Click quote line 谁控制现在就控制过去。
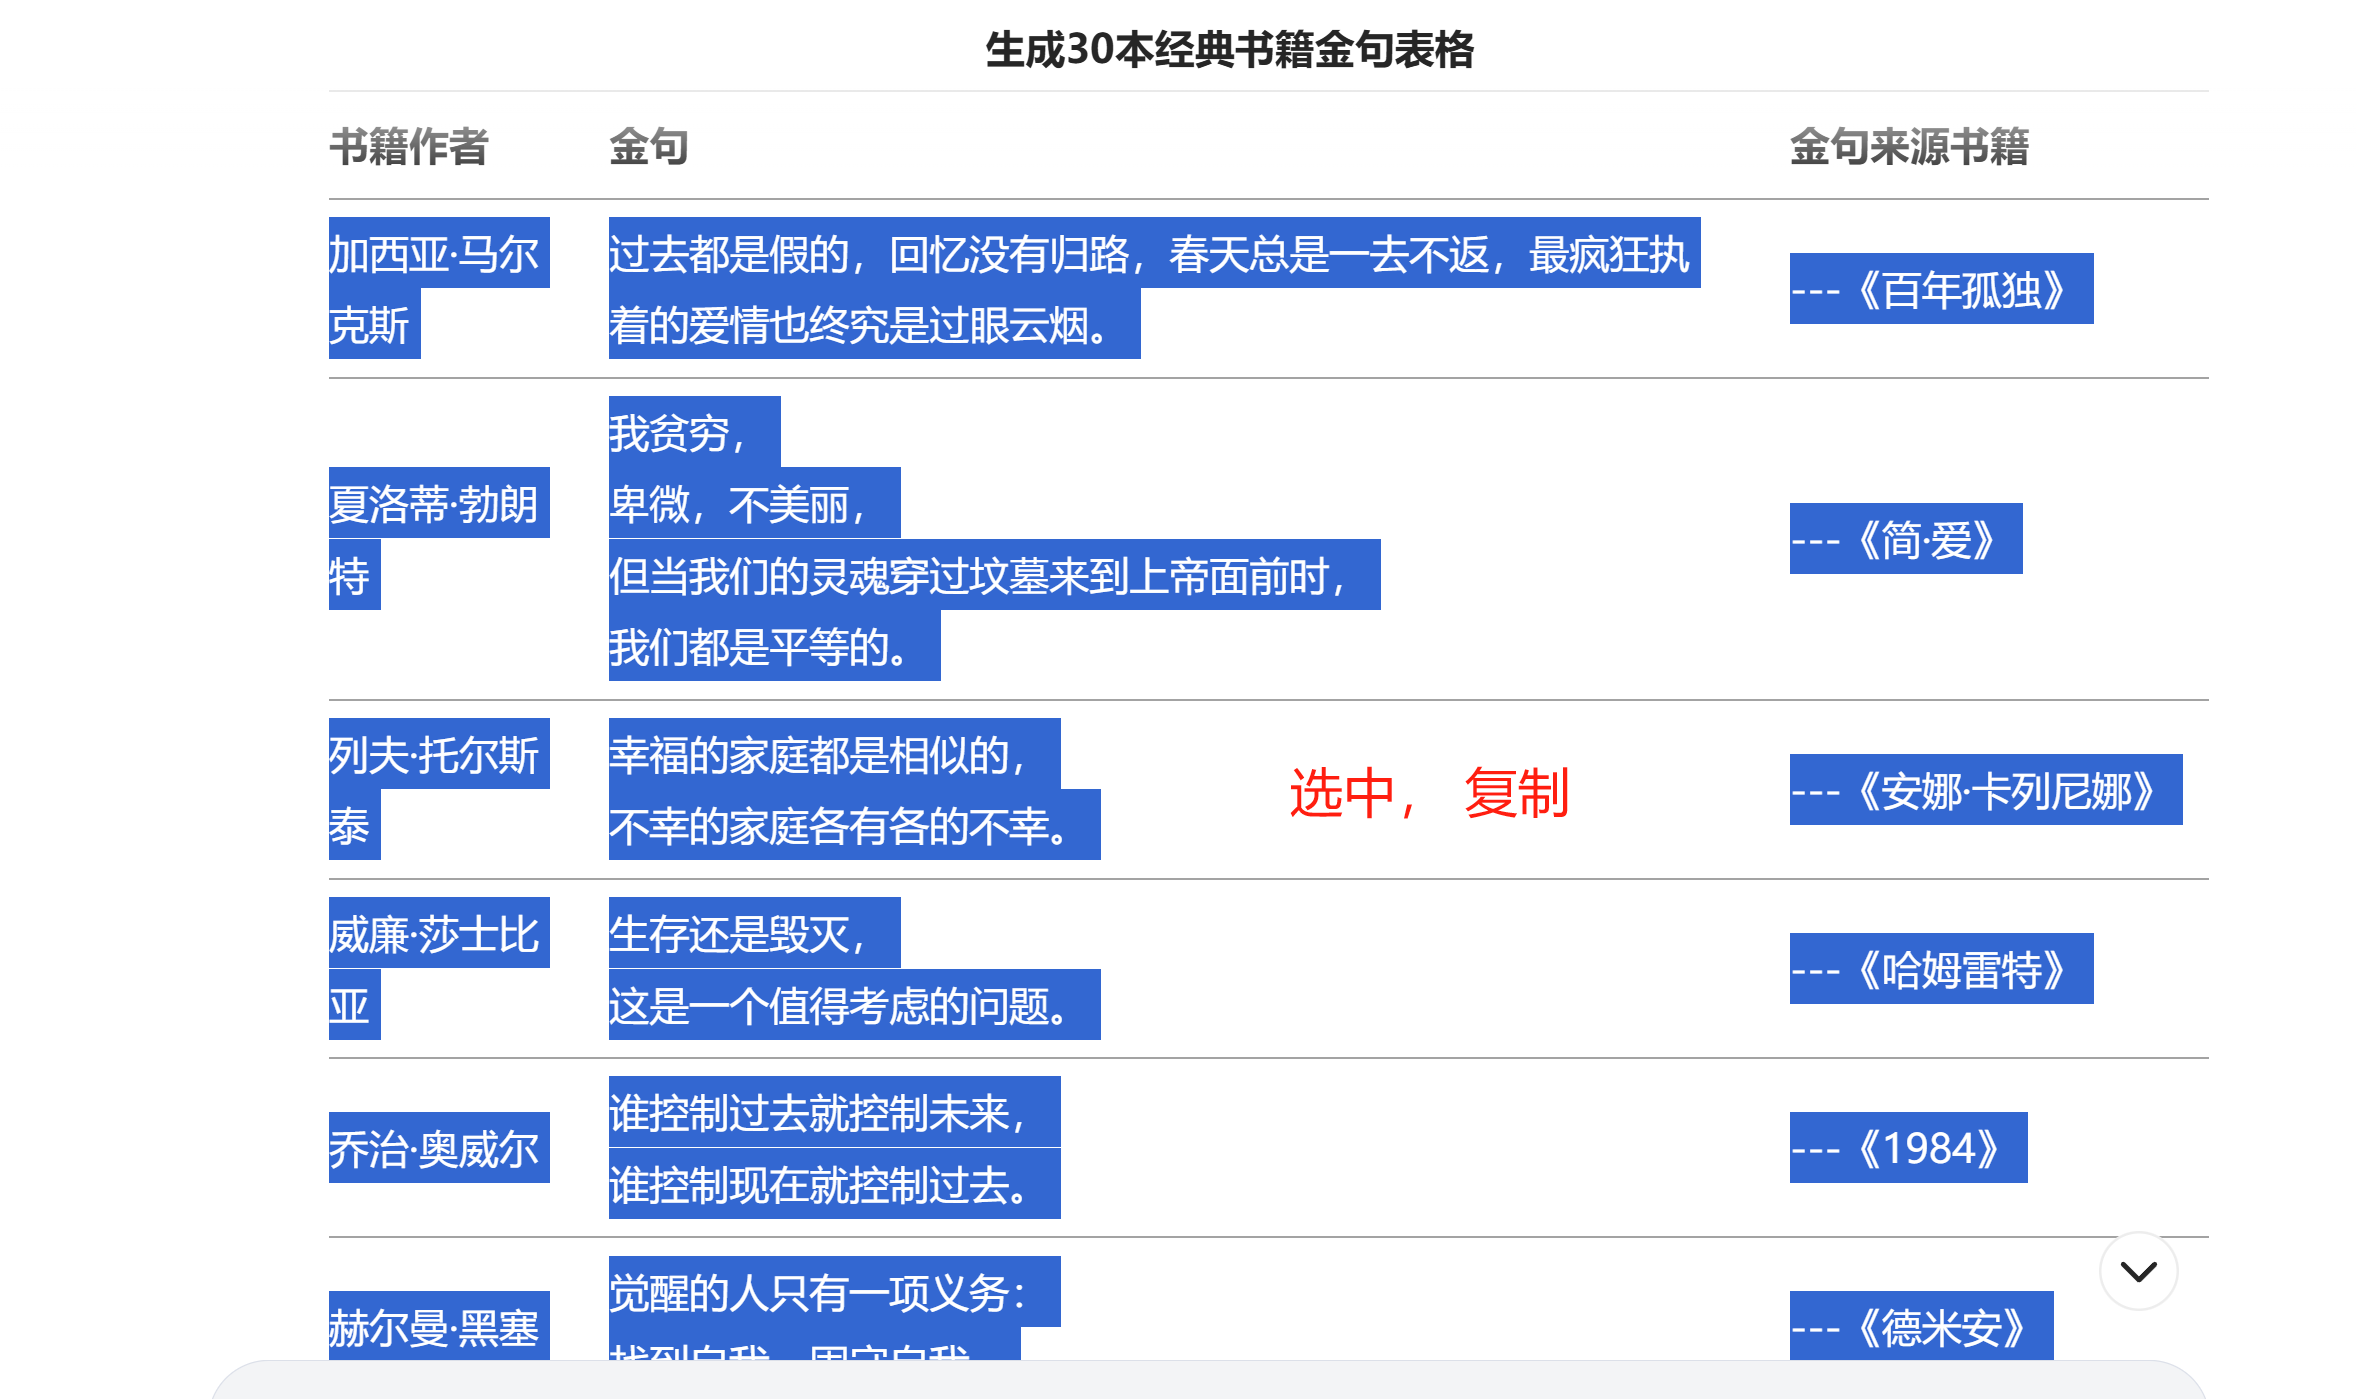The image size is (2356, 1399). 834,1184
